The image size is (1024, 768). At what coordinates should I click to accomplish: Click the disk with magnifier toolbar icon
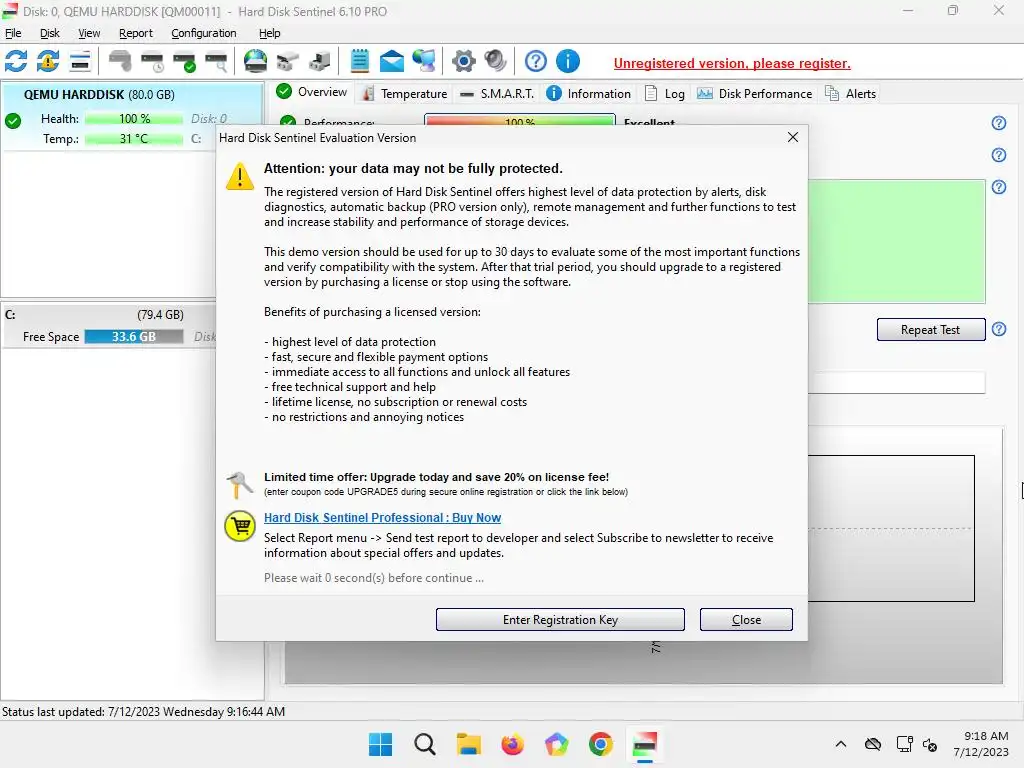[216, 61]
